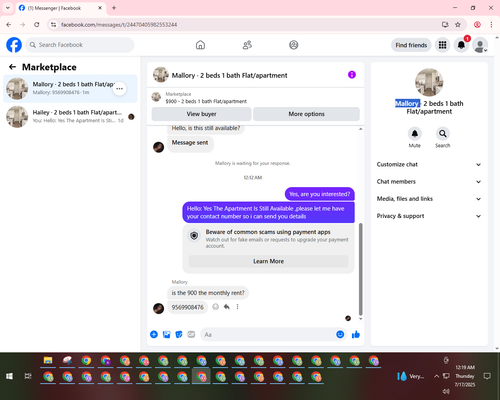Viewport: 500px width, 400px height.
Task: Open the Windows notification center
Action: [x=487, y=376]
